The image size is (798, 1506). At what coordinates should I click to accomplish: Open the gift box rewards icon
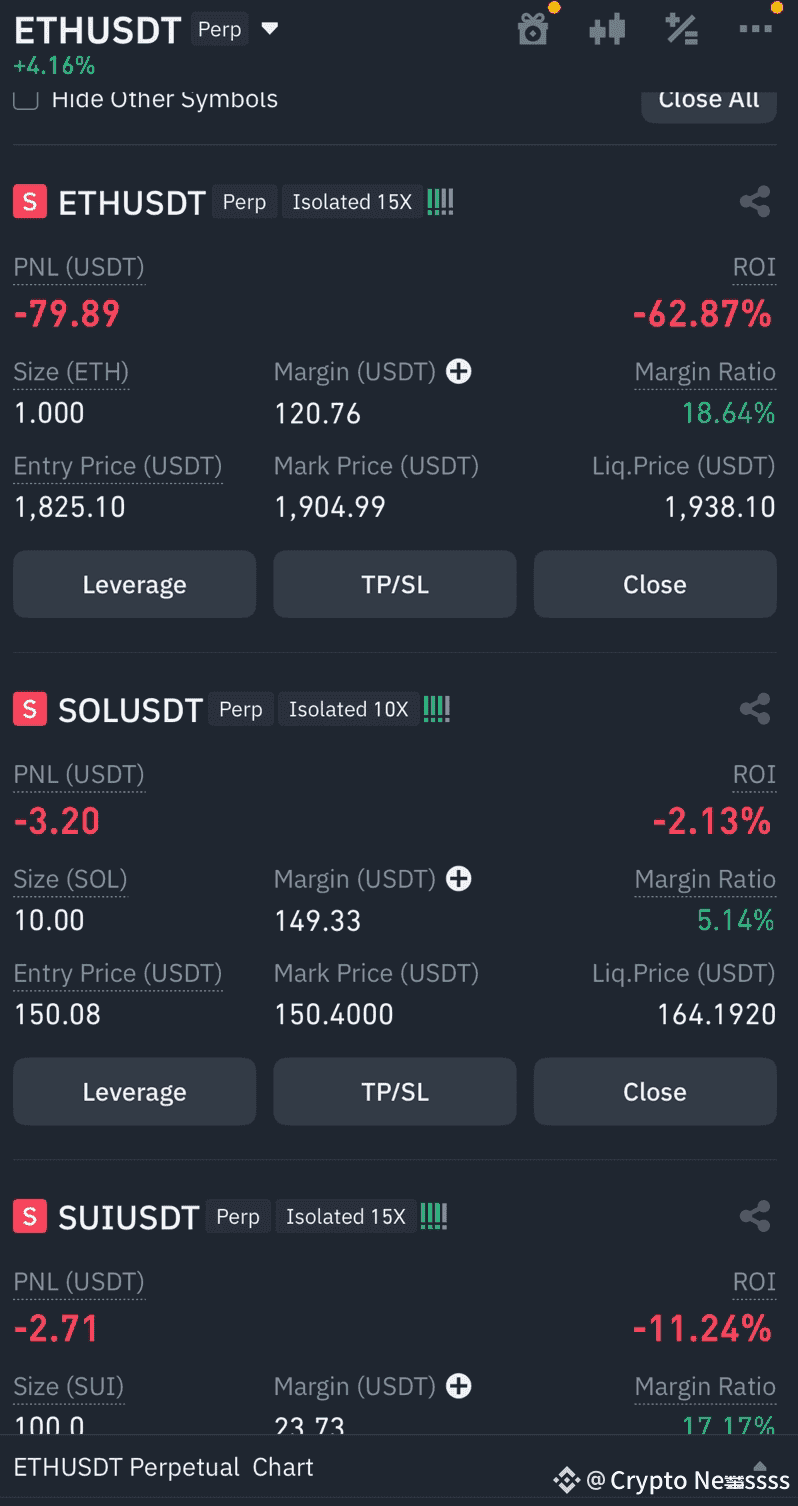pos(533,29)
